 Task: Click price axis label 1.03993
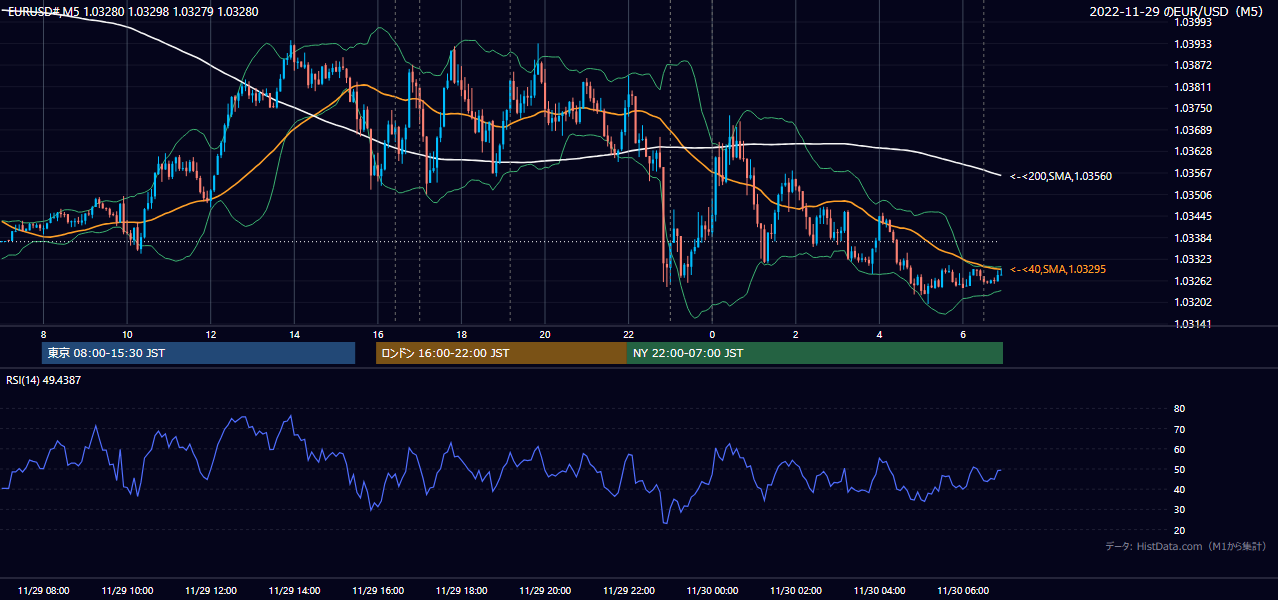pos(1193,23)
